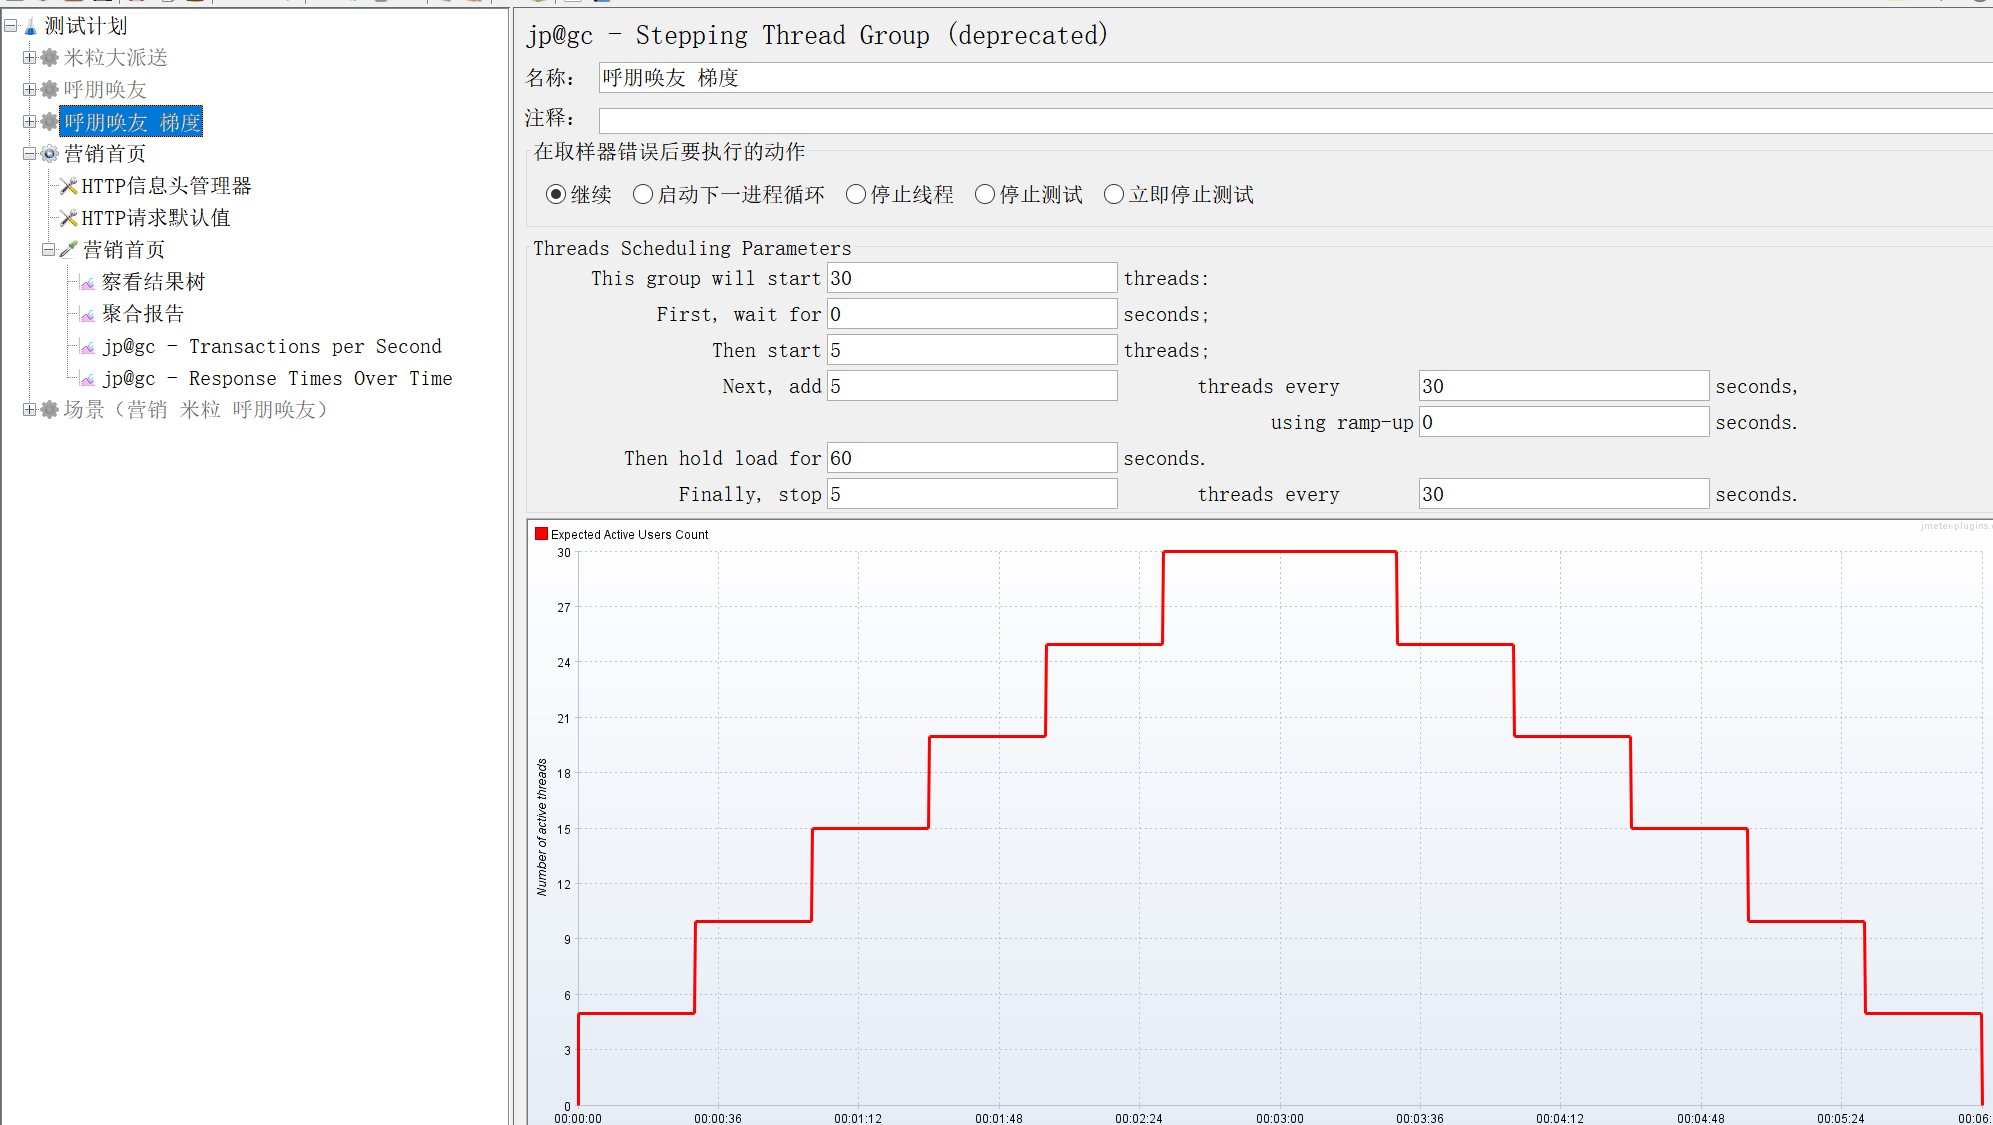Collapse the 测试计划 root node
The height and width of the screenshot is (1125, 1993).
[11, 26]
